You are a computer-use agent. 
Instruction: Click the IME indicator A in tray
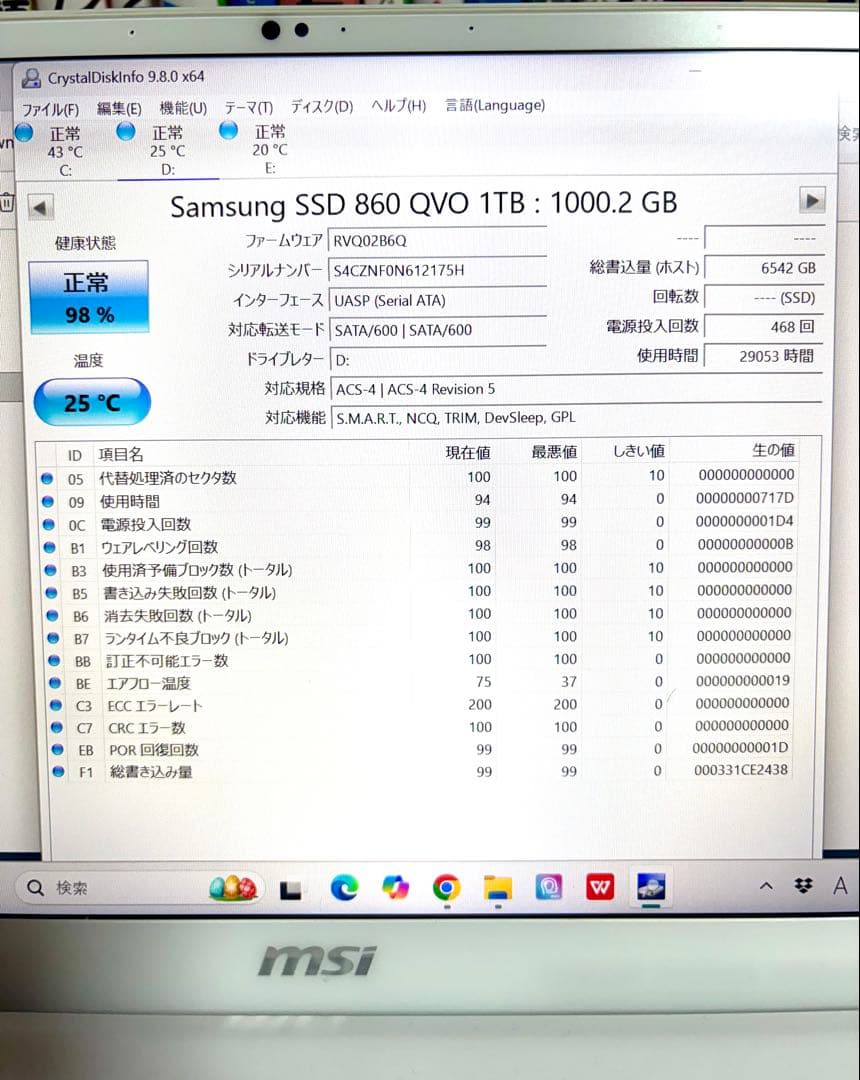pos(840,885)
